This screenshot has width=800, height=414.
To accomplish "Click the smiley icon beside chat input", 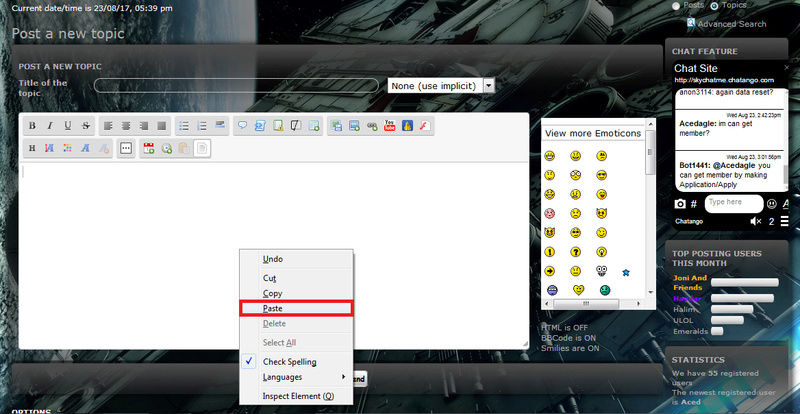I will click(772, 203).
